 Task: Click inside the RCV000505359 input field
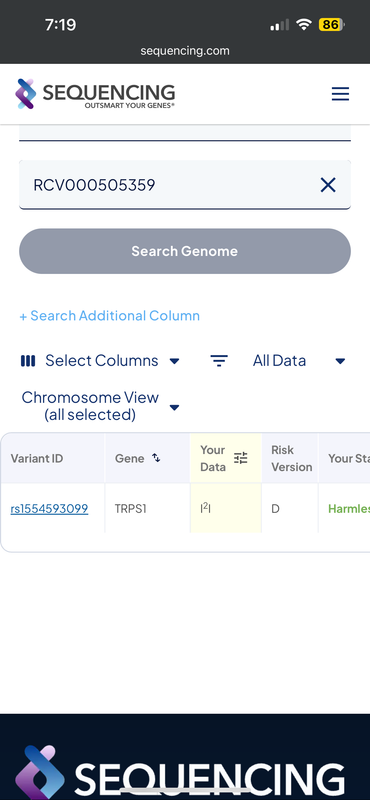168,185
